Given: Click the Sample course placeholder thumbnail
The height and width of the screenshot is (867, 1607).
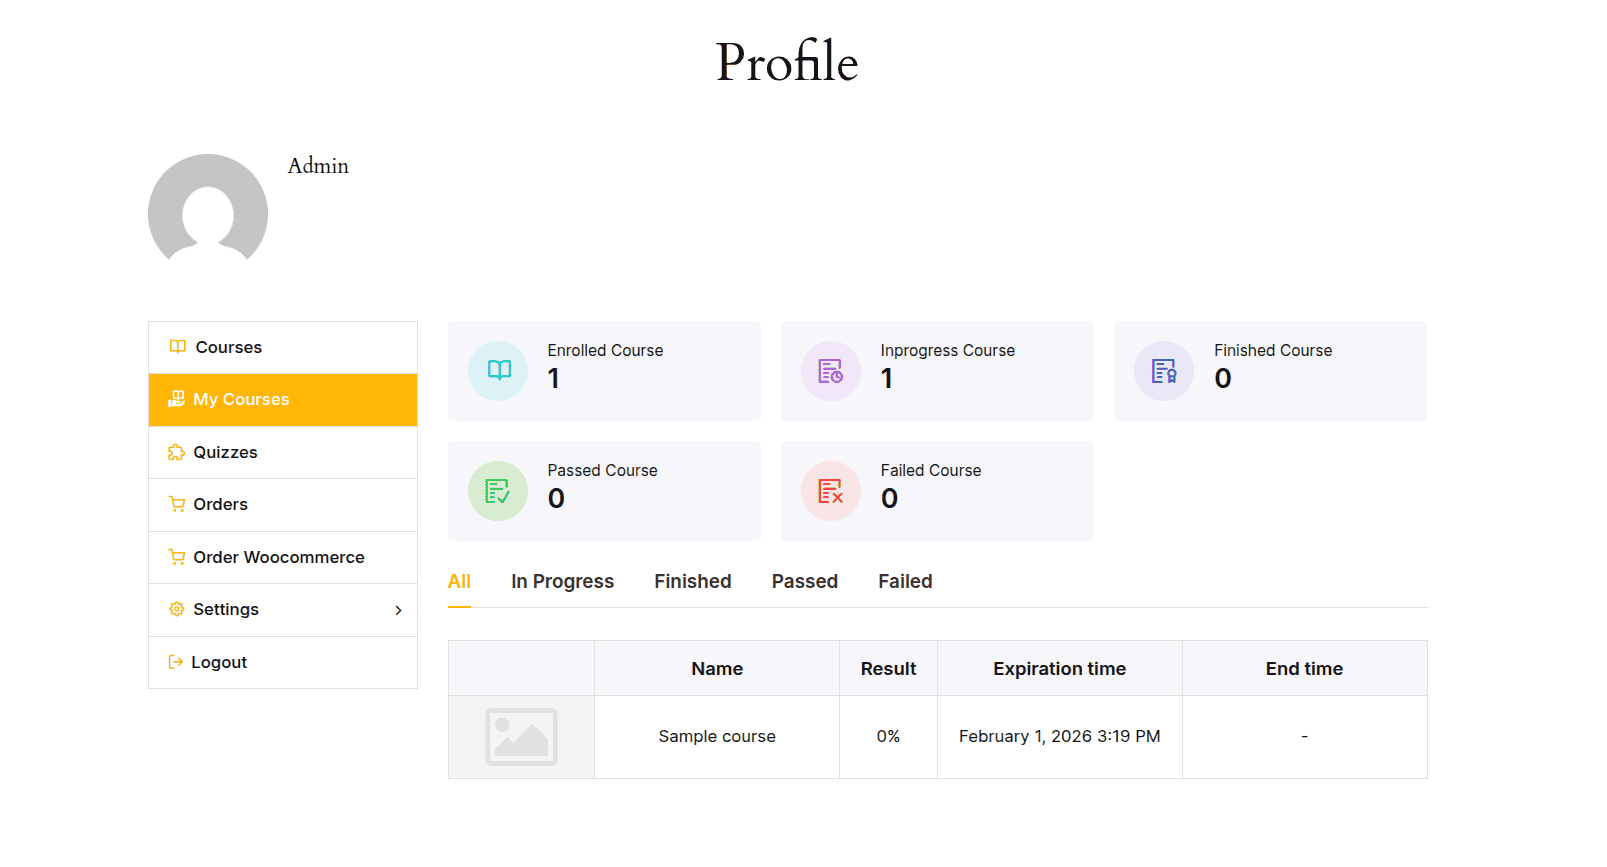Looking at the screenshot, I should (x=521, y=736).
